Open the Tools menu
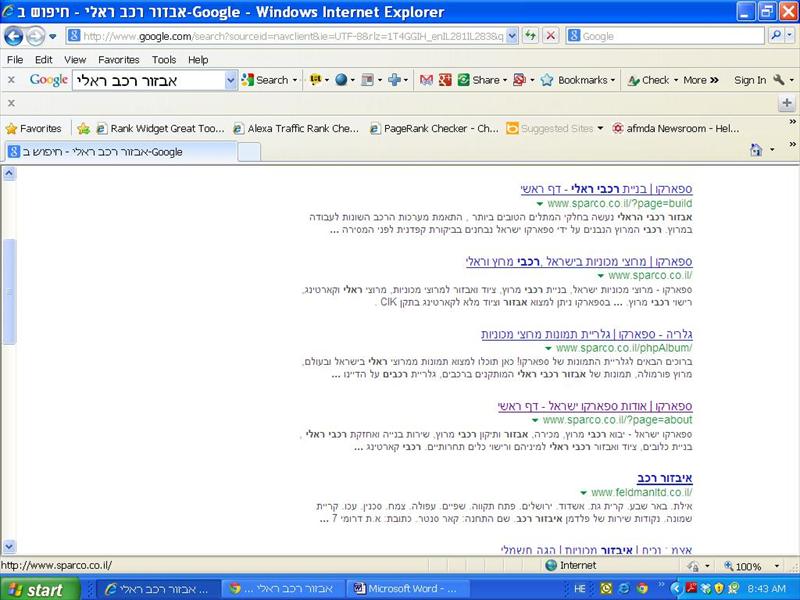 [164, 60]
